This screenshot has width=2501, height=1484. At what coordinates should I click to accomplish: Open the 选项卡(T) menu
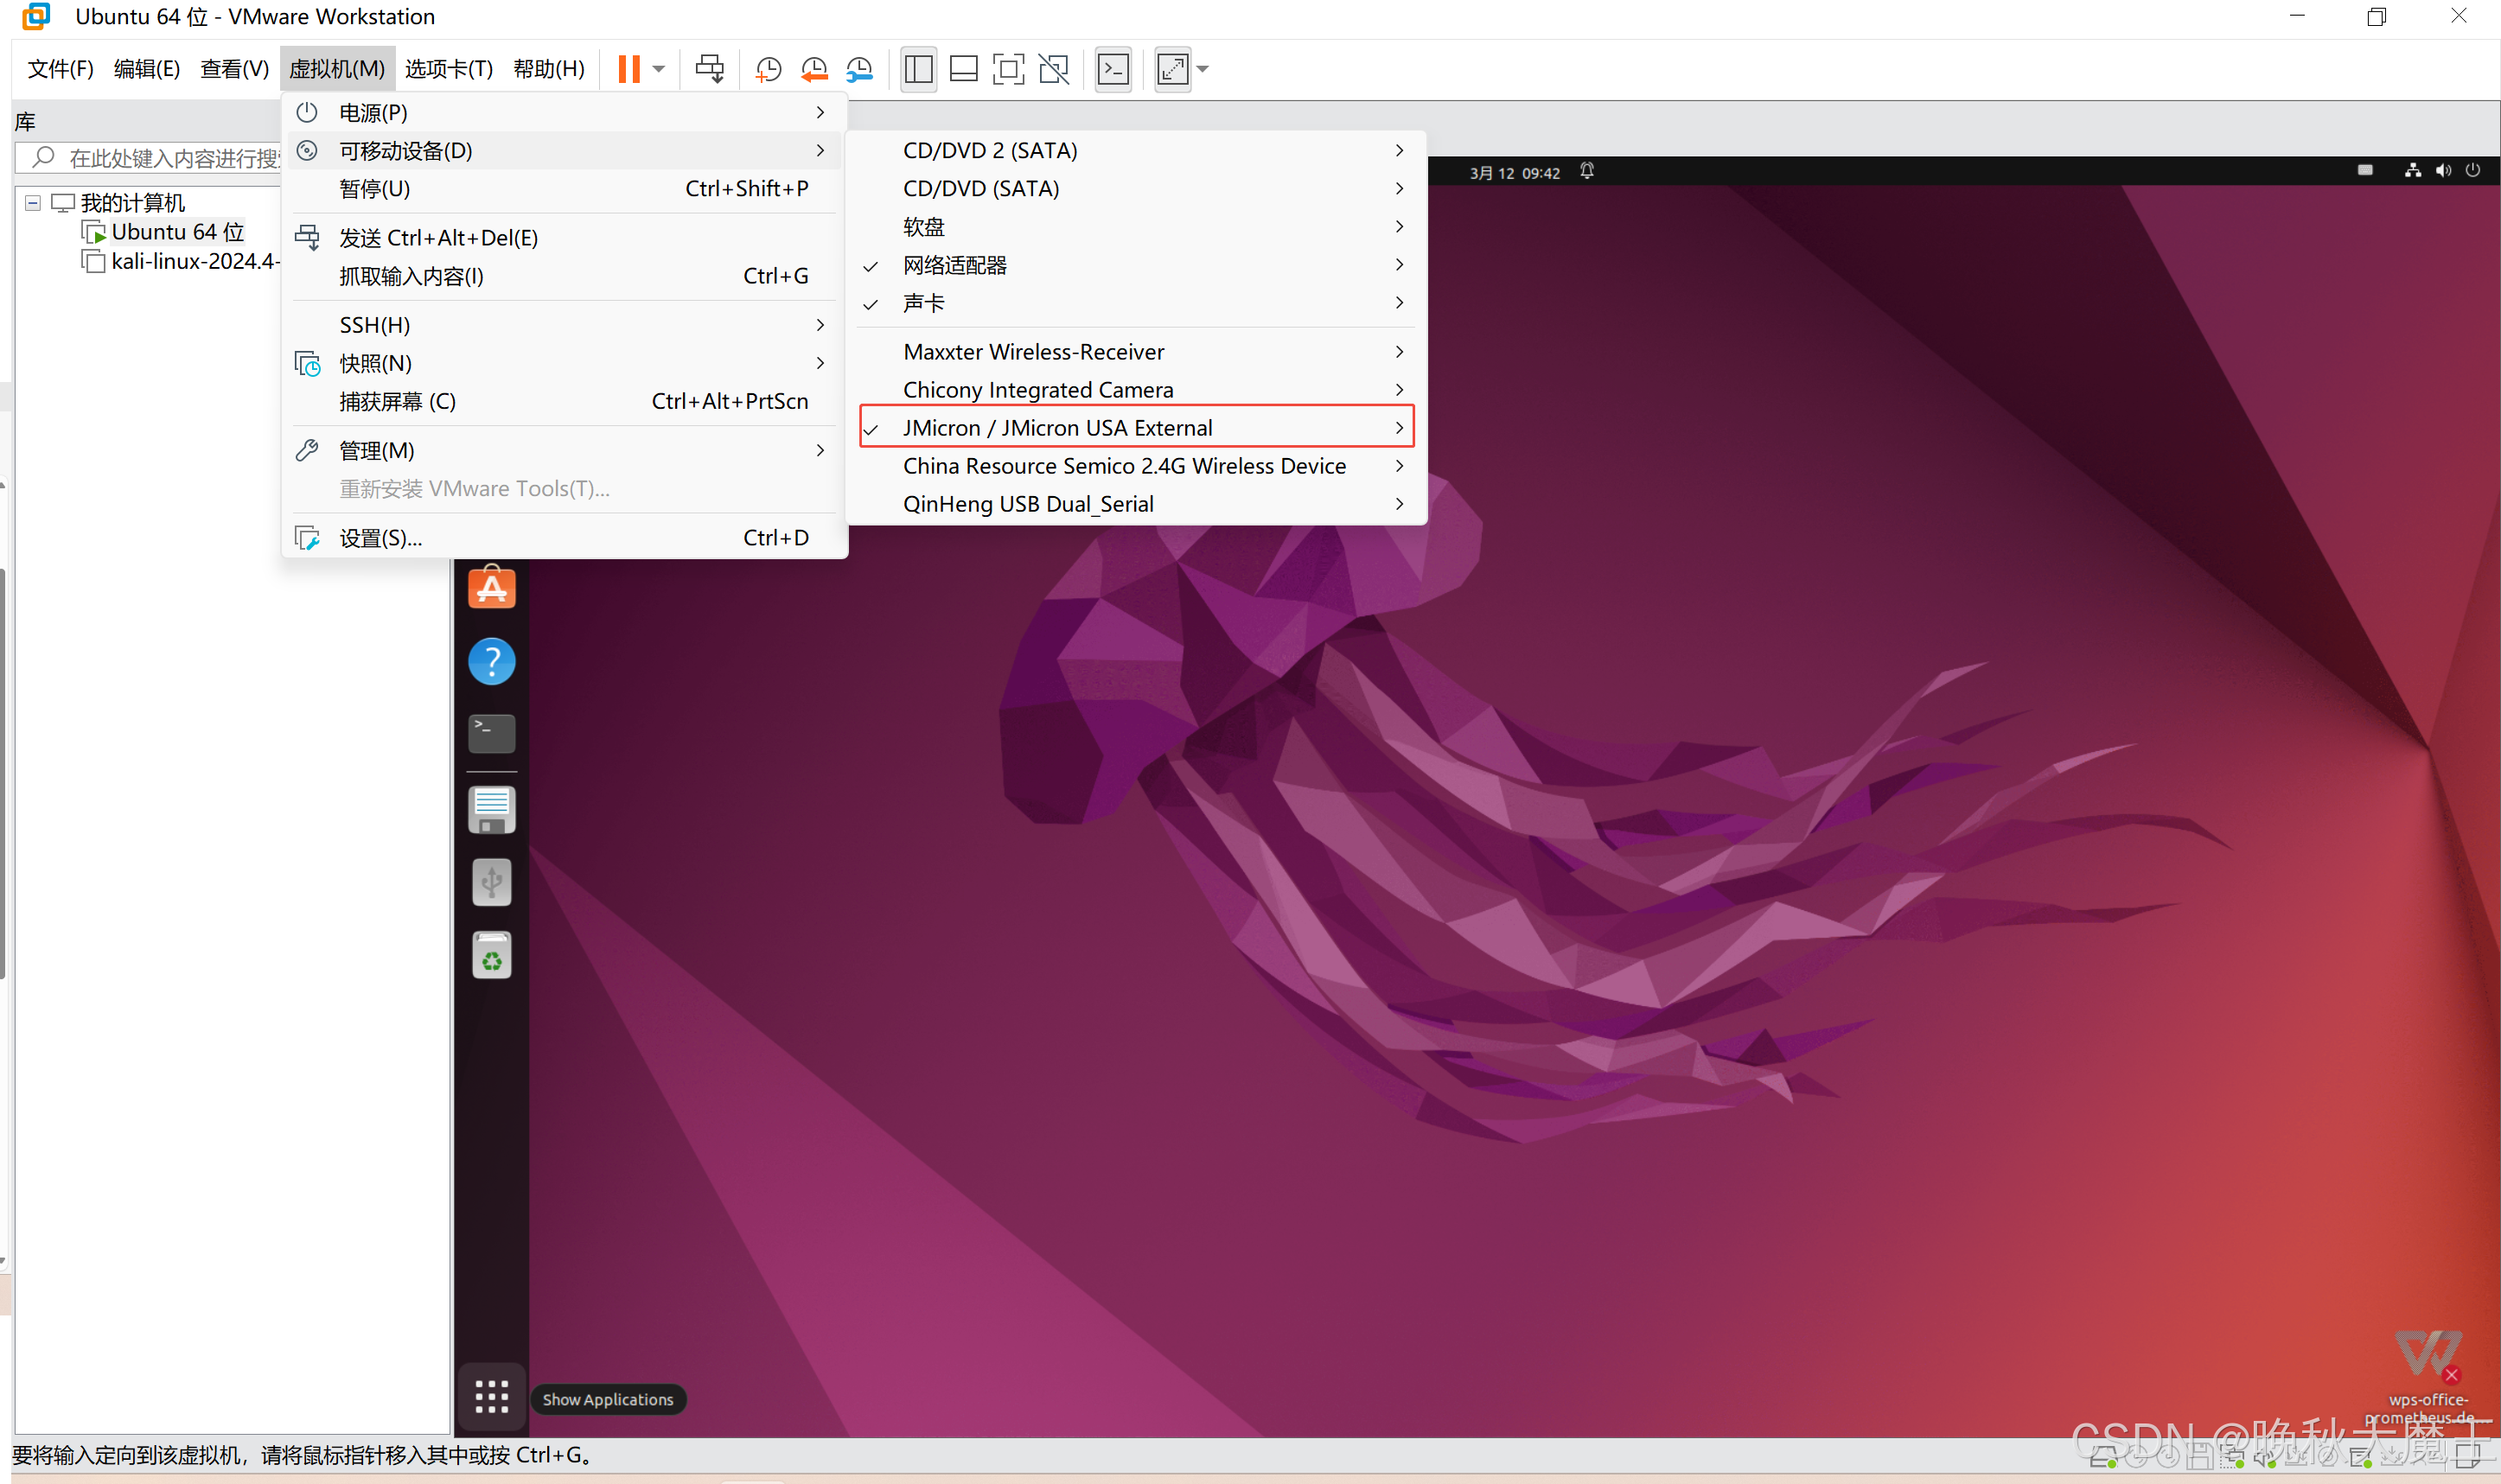pyautogui.click(x=448, y=69)
